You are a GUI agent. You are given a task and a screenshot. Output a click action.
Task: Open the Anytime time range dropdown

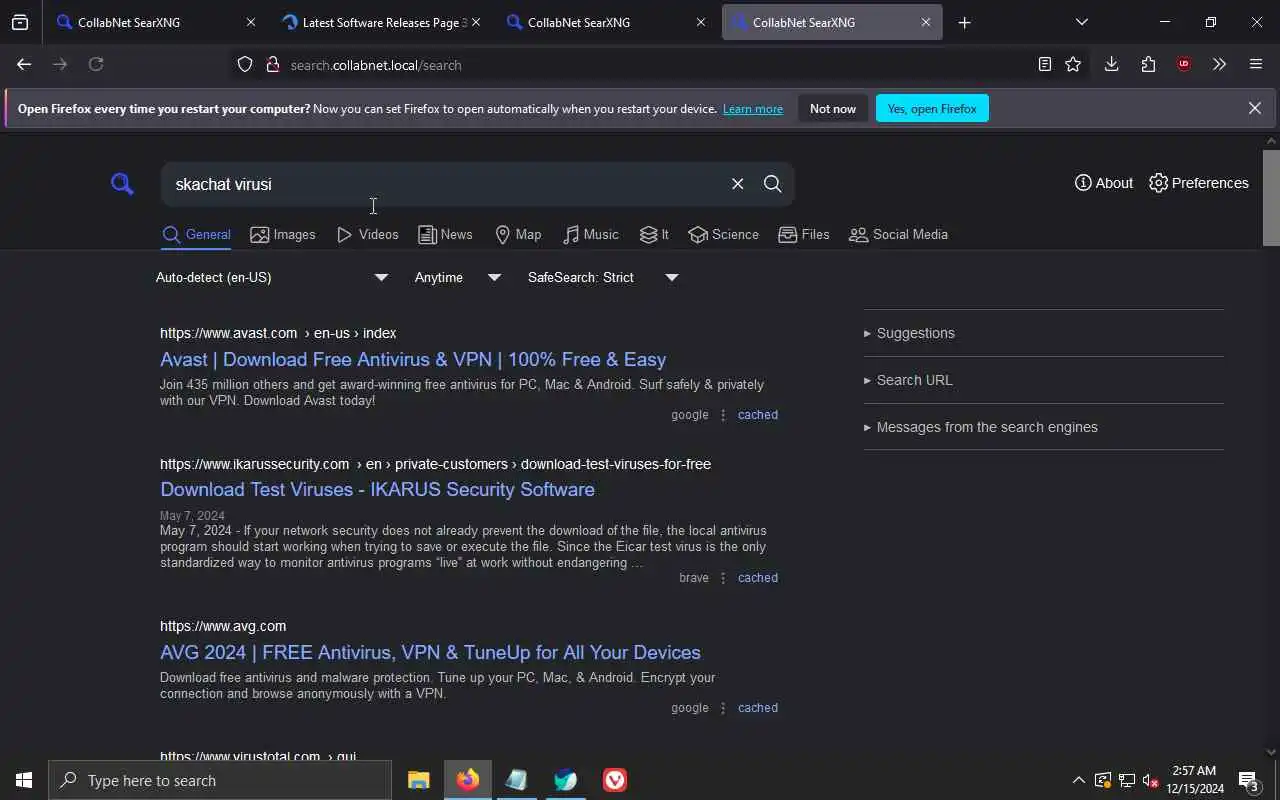coord(457,277)
